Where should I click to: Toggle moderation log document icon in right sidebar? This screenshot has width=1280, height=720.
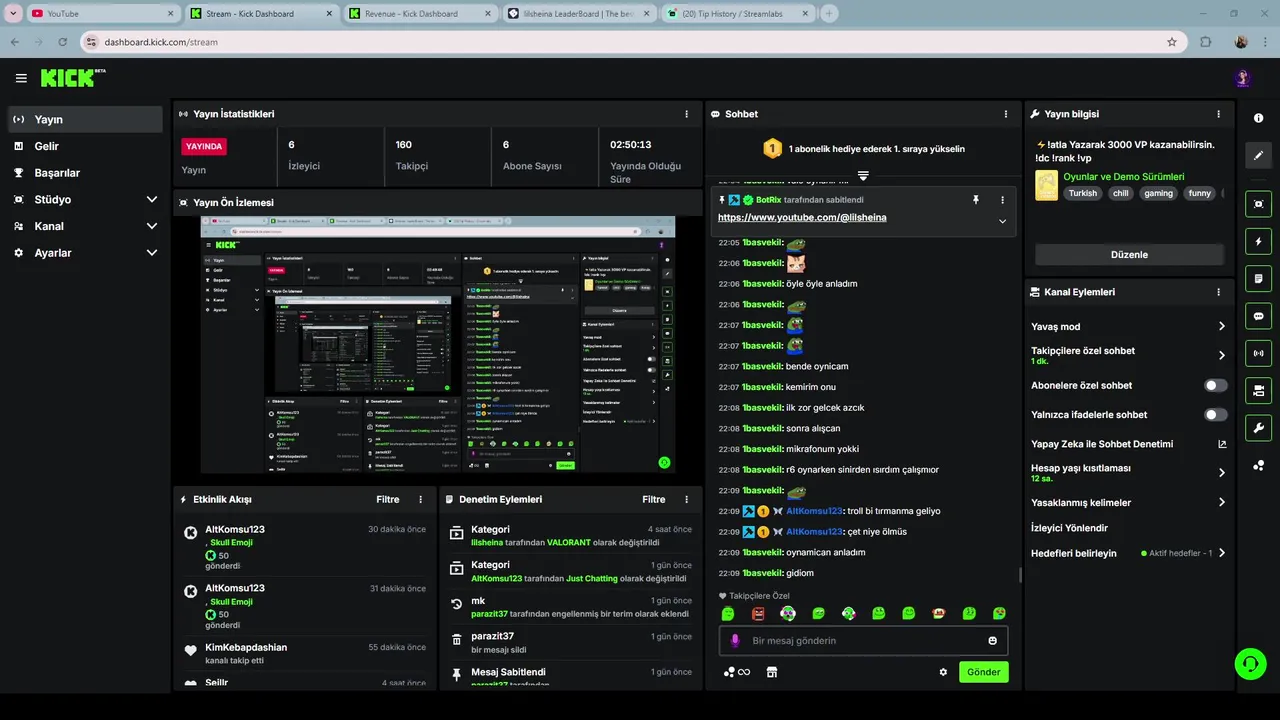[1258, 278]
